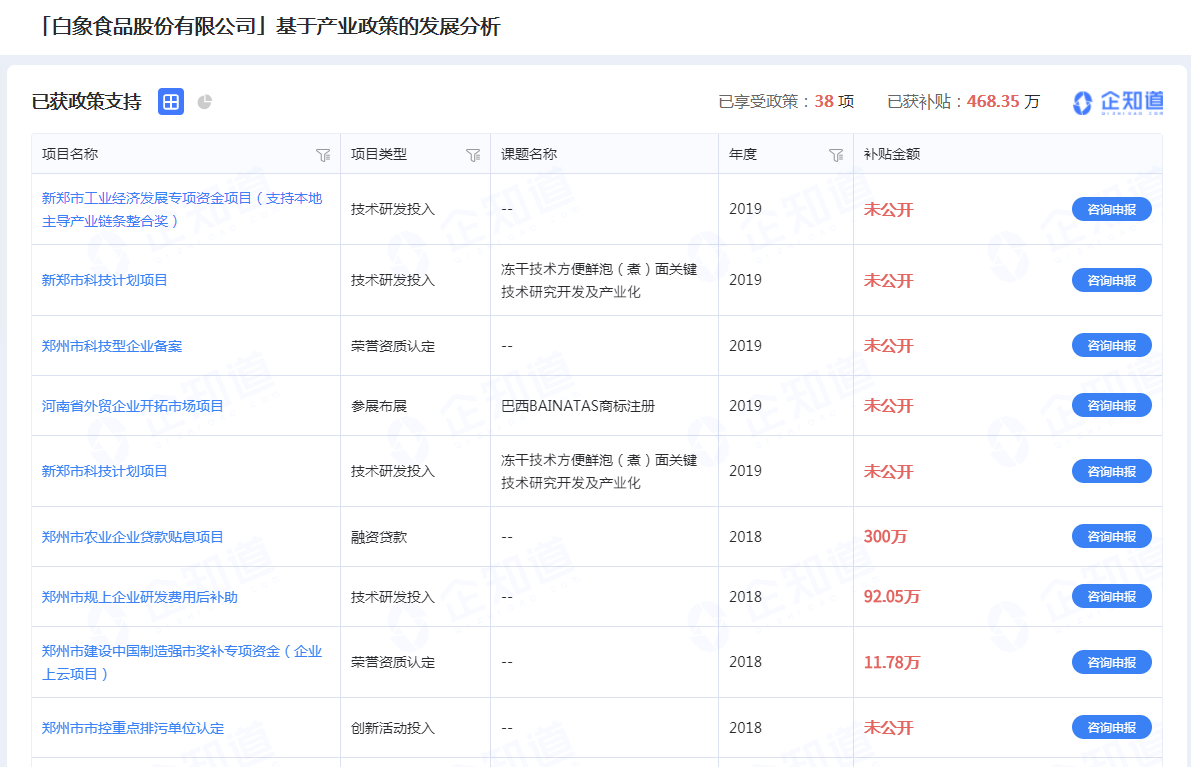Click the 已获补贴 468.35 万 total
This screenshot has height=767, width=1191.
coord(963,102)
